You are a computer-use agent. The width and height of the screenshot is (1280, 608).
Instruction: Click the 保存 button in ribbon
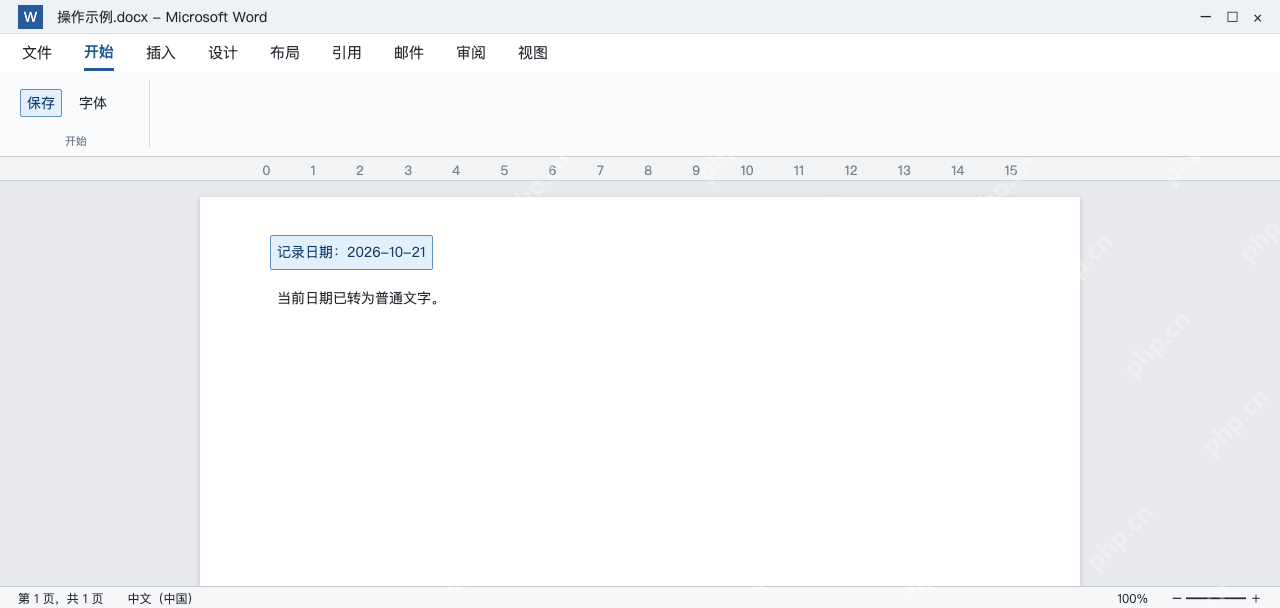[41, 103]
